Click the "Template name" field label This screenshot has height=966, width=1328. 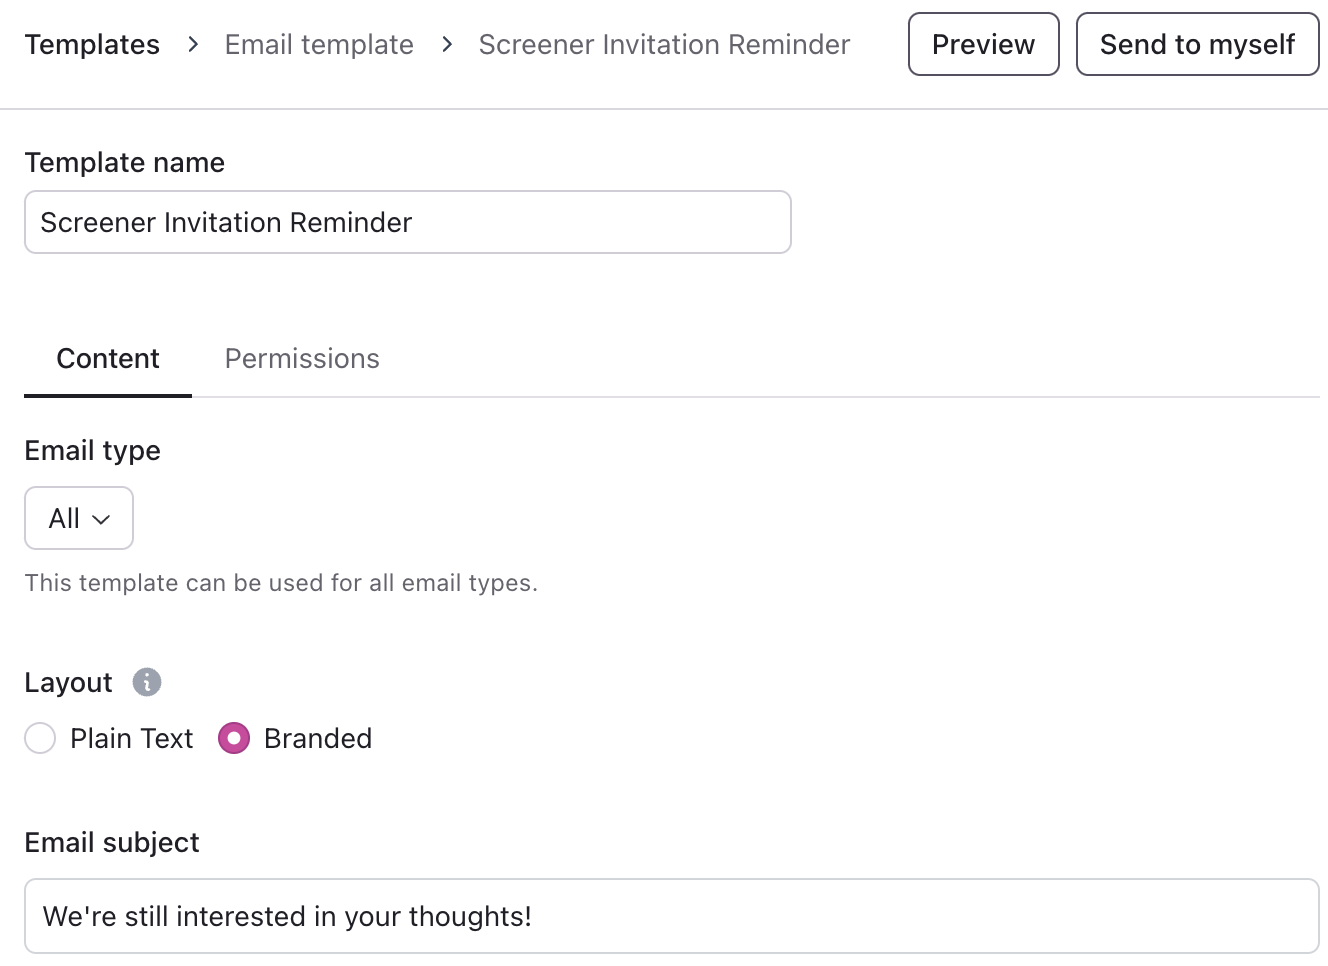tap(124, 162)
